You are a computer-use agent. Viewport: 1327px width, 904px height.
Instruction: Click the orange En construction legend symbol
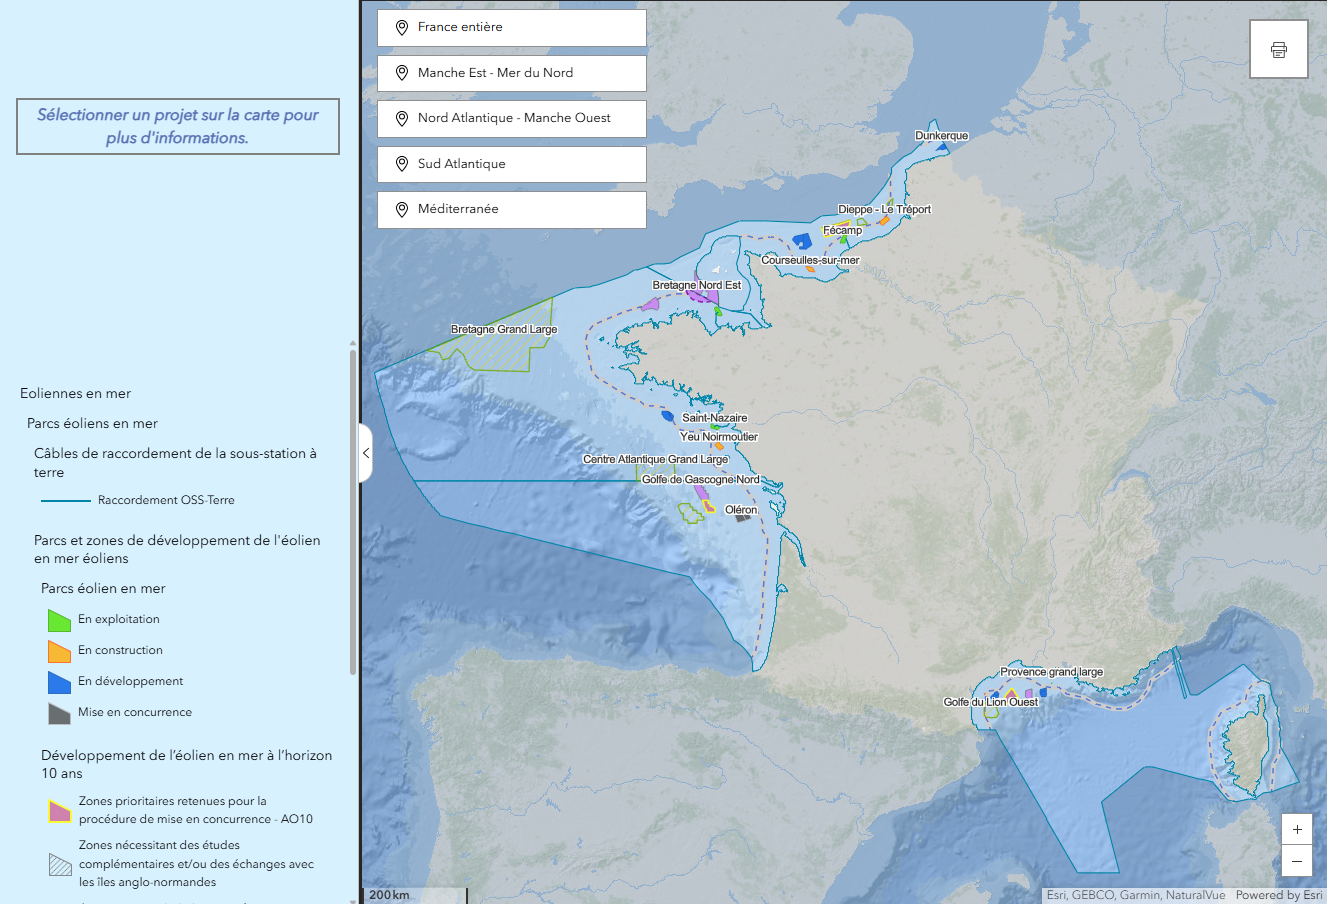[59, 651]
